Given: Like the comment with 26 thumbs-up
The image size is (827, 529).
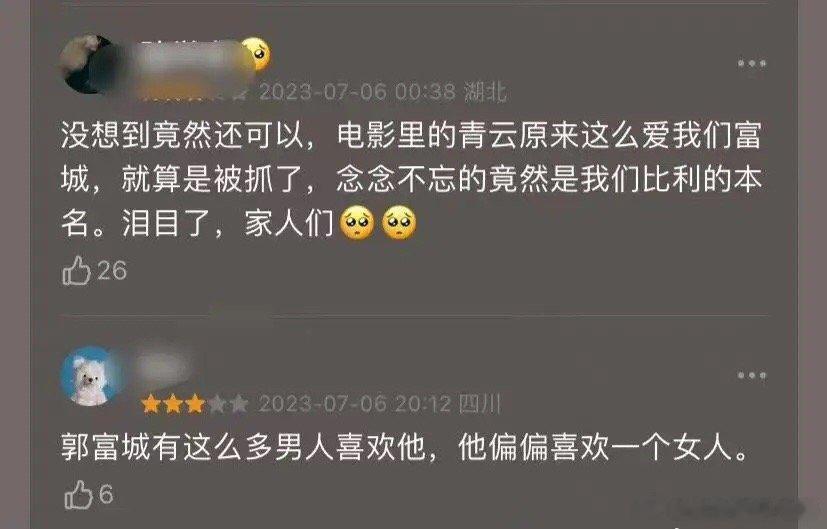Looking at the screenshot, I should click(76, 271).
